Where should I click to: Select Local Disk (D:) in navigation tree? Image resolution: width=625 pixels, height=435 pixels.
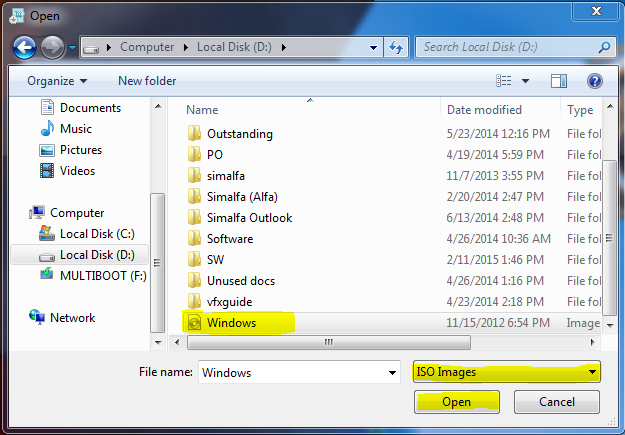[x=80, y=255]
